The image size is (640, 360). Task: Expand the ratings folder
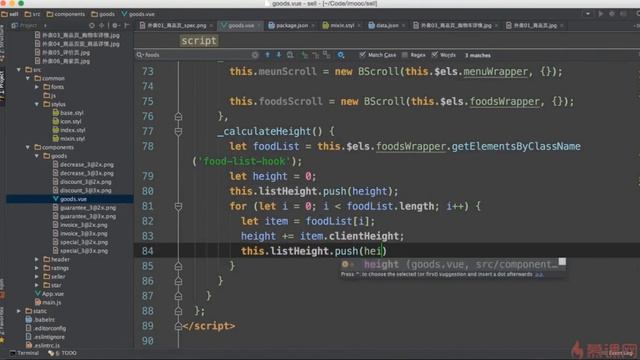[37, 268]
